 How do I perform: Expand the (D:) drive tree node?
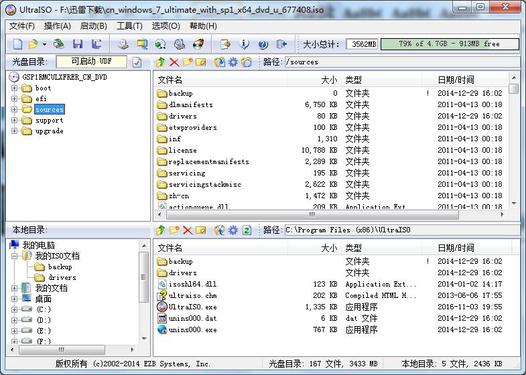click(x=14, y=320)
